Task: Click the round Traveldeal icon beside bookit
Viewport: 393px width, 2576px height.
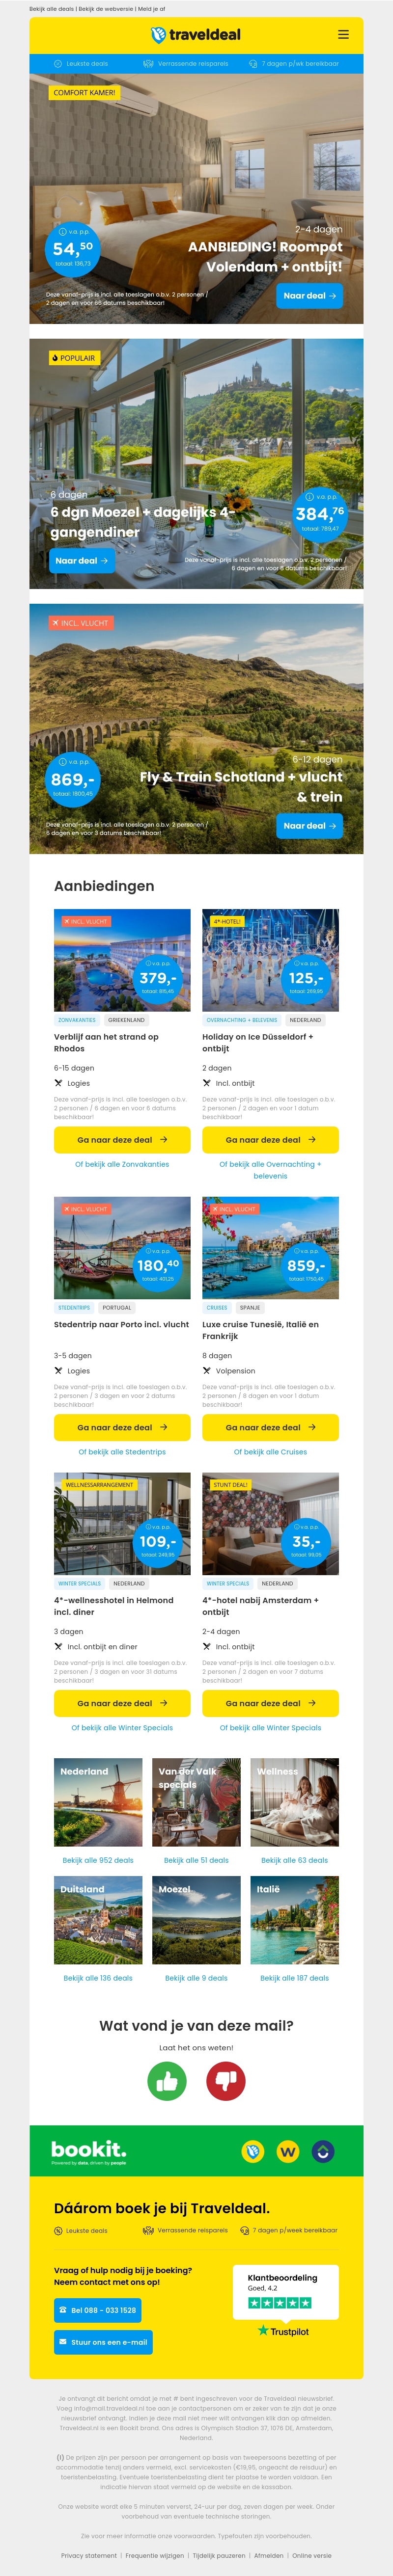Action: (x=253, y=2151)
